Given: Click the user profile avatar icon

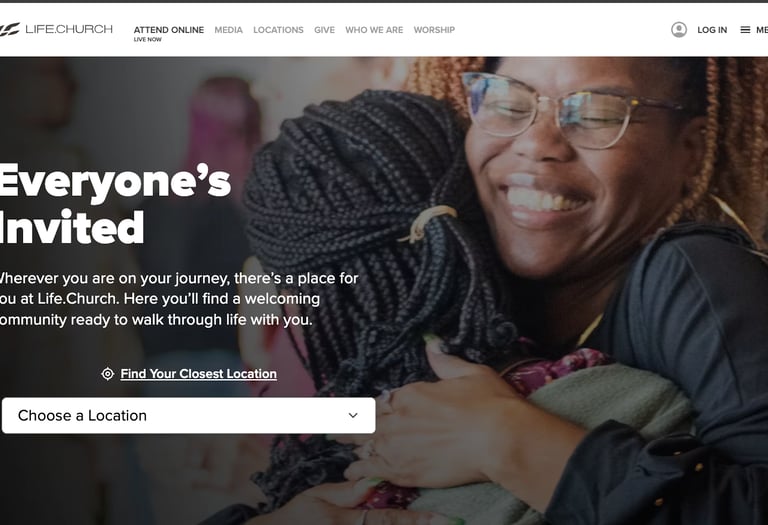Looking at the screenshot, I should (679, 30).
